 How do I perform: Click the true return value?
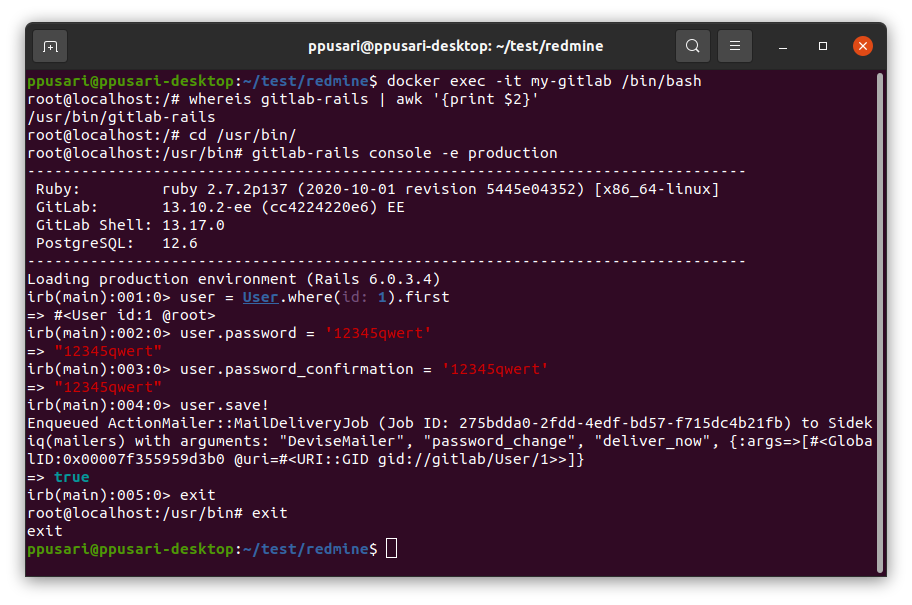72,477
